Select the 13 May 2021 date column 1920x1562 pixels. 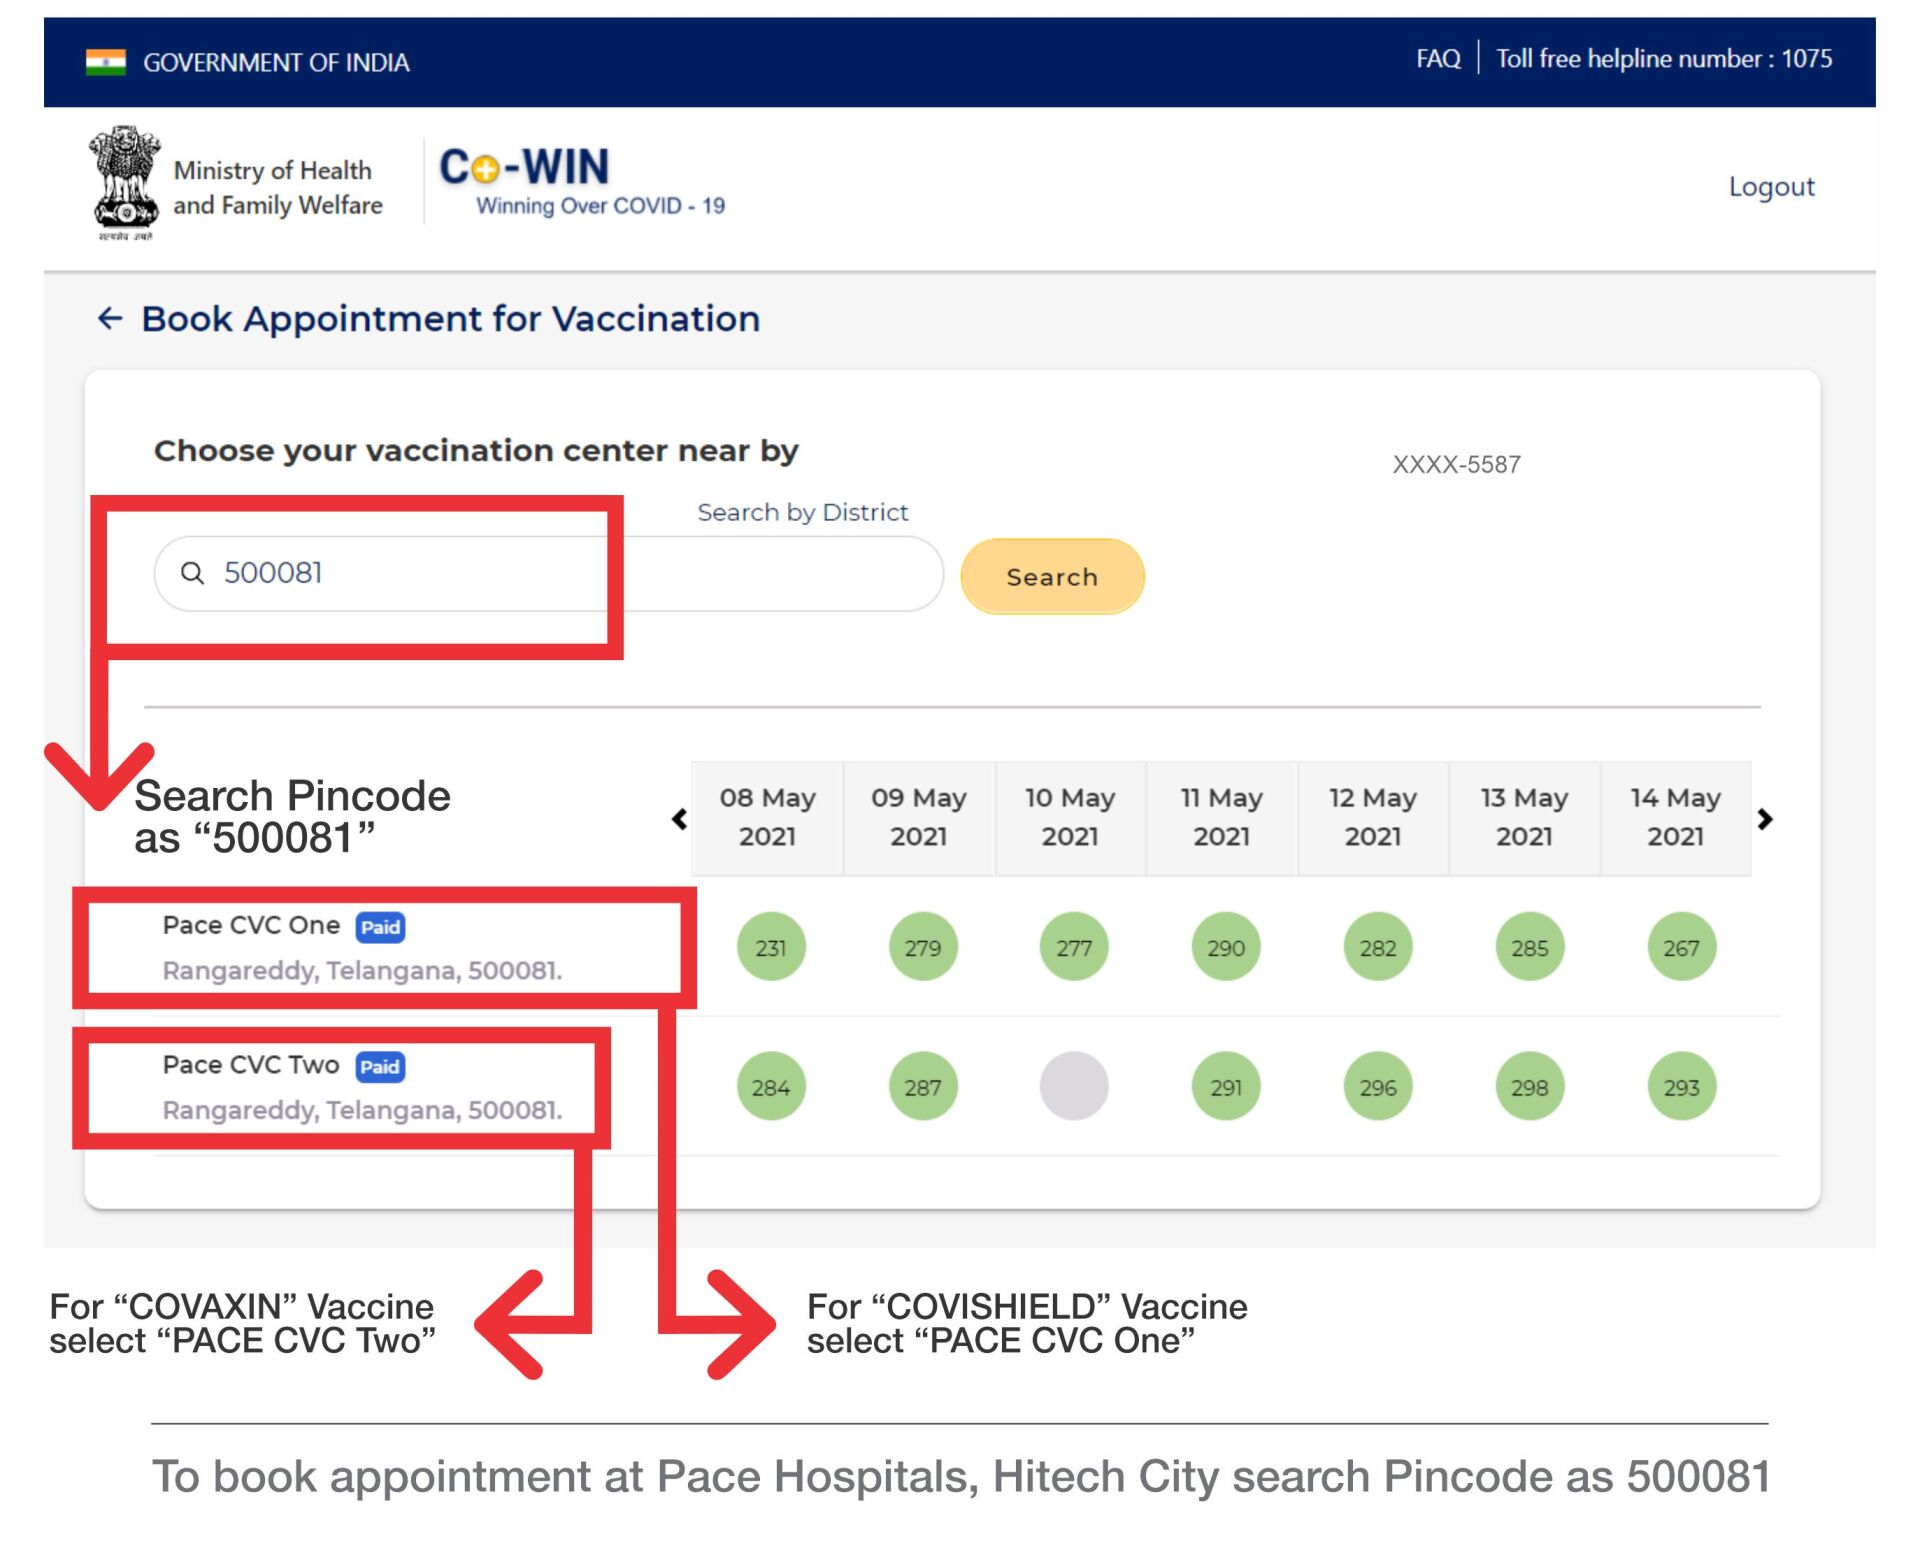coord(1524,818)
